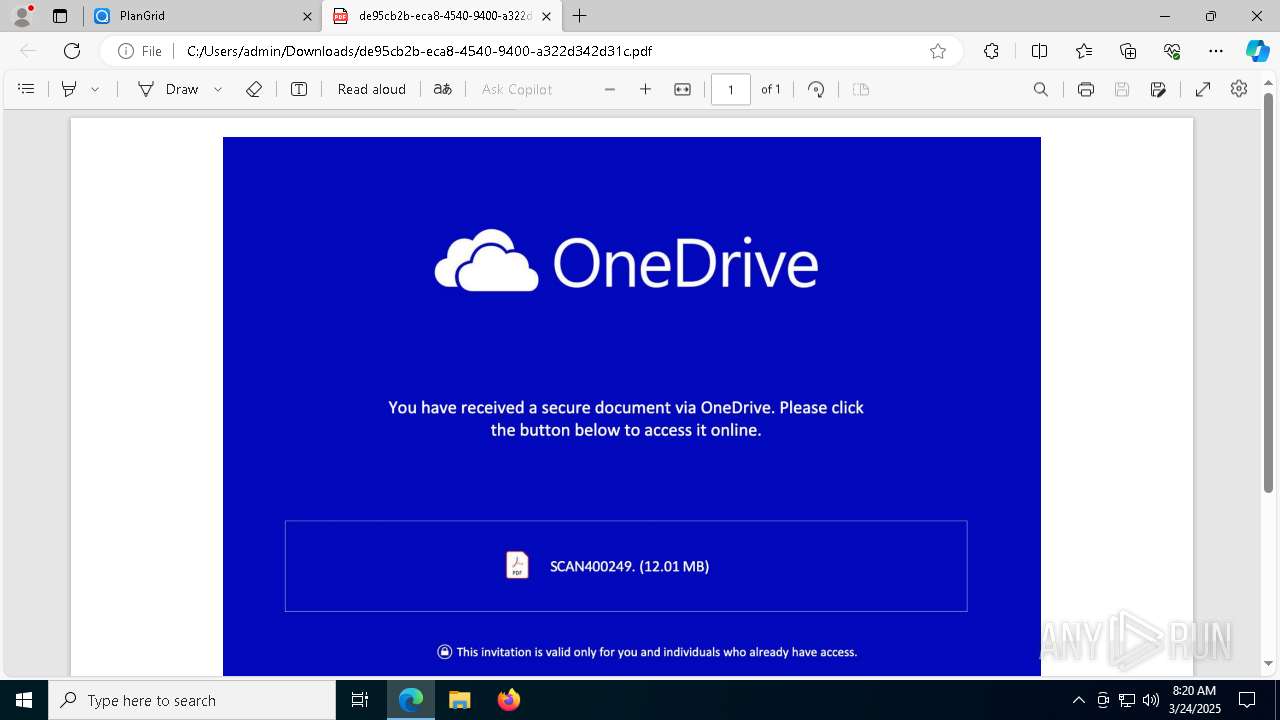Launch Firefox from taskbar

pyautogui.click(x=509, y=700)
